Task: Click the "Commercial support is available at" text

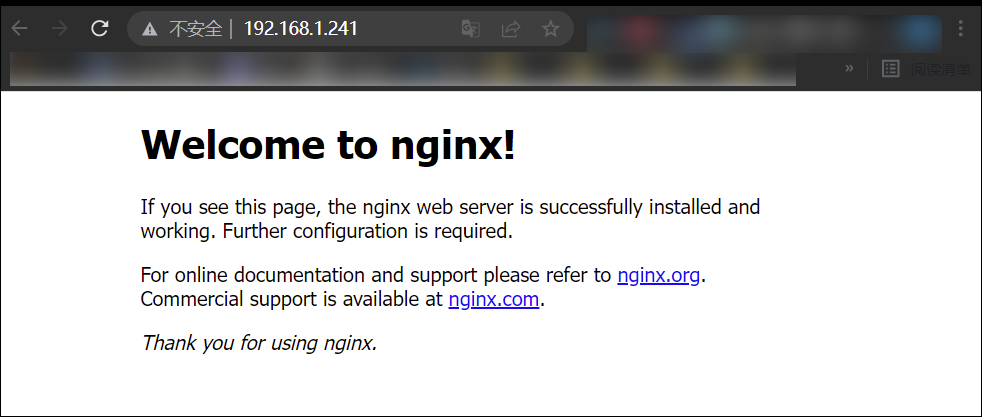Action: click(x=292, y=299)
